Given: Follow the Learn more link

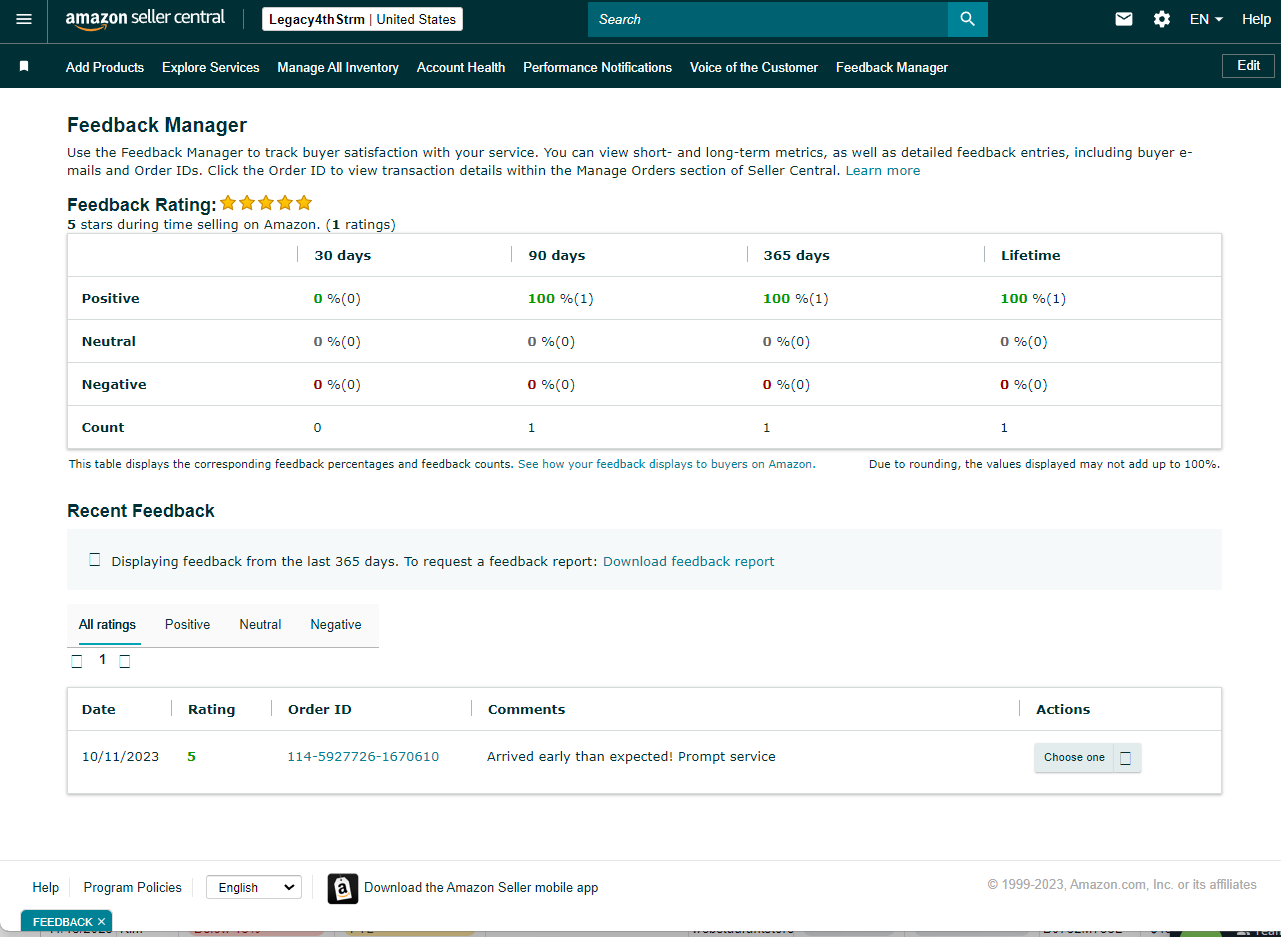Looking at the screenshot, I should tap(883, 171).
